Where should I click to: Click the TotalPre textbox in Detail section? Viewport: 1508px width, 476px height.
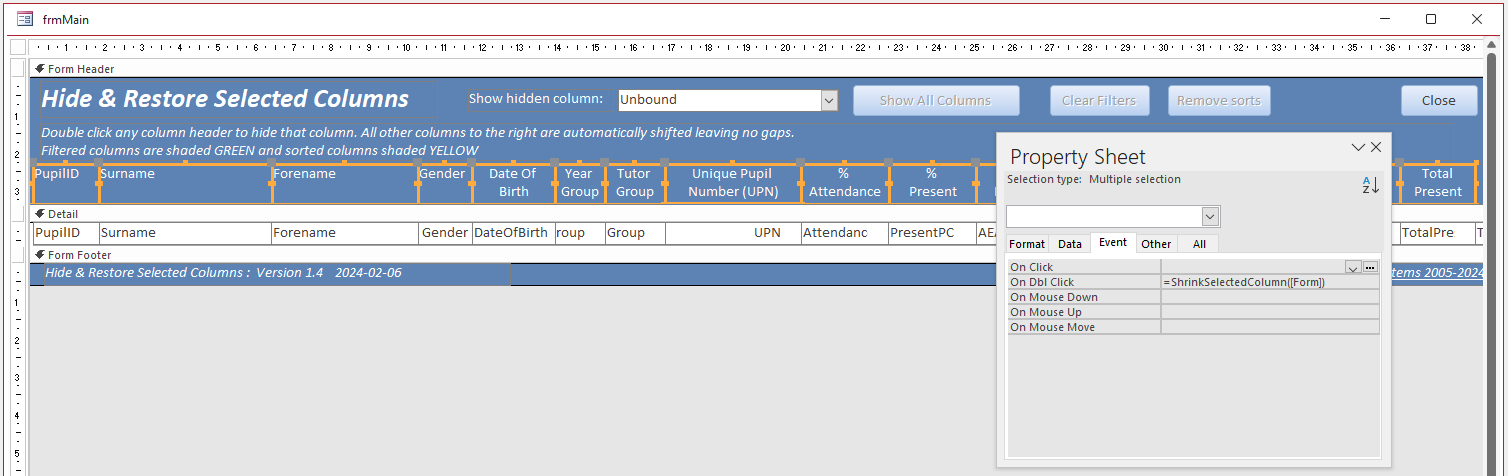coord(1438,233)
